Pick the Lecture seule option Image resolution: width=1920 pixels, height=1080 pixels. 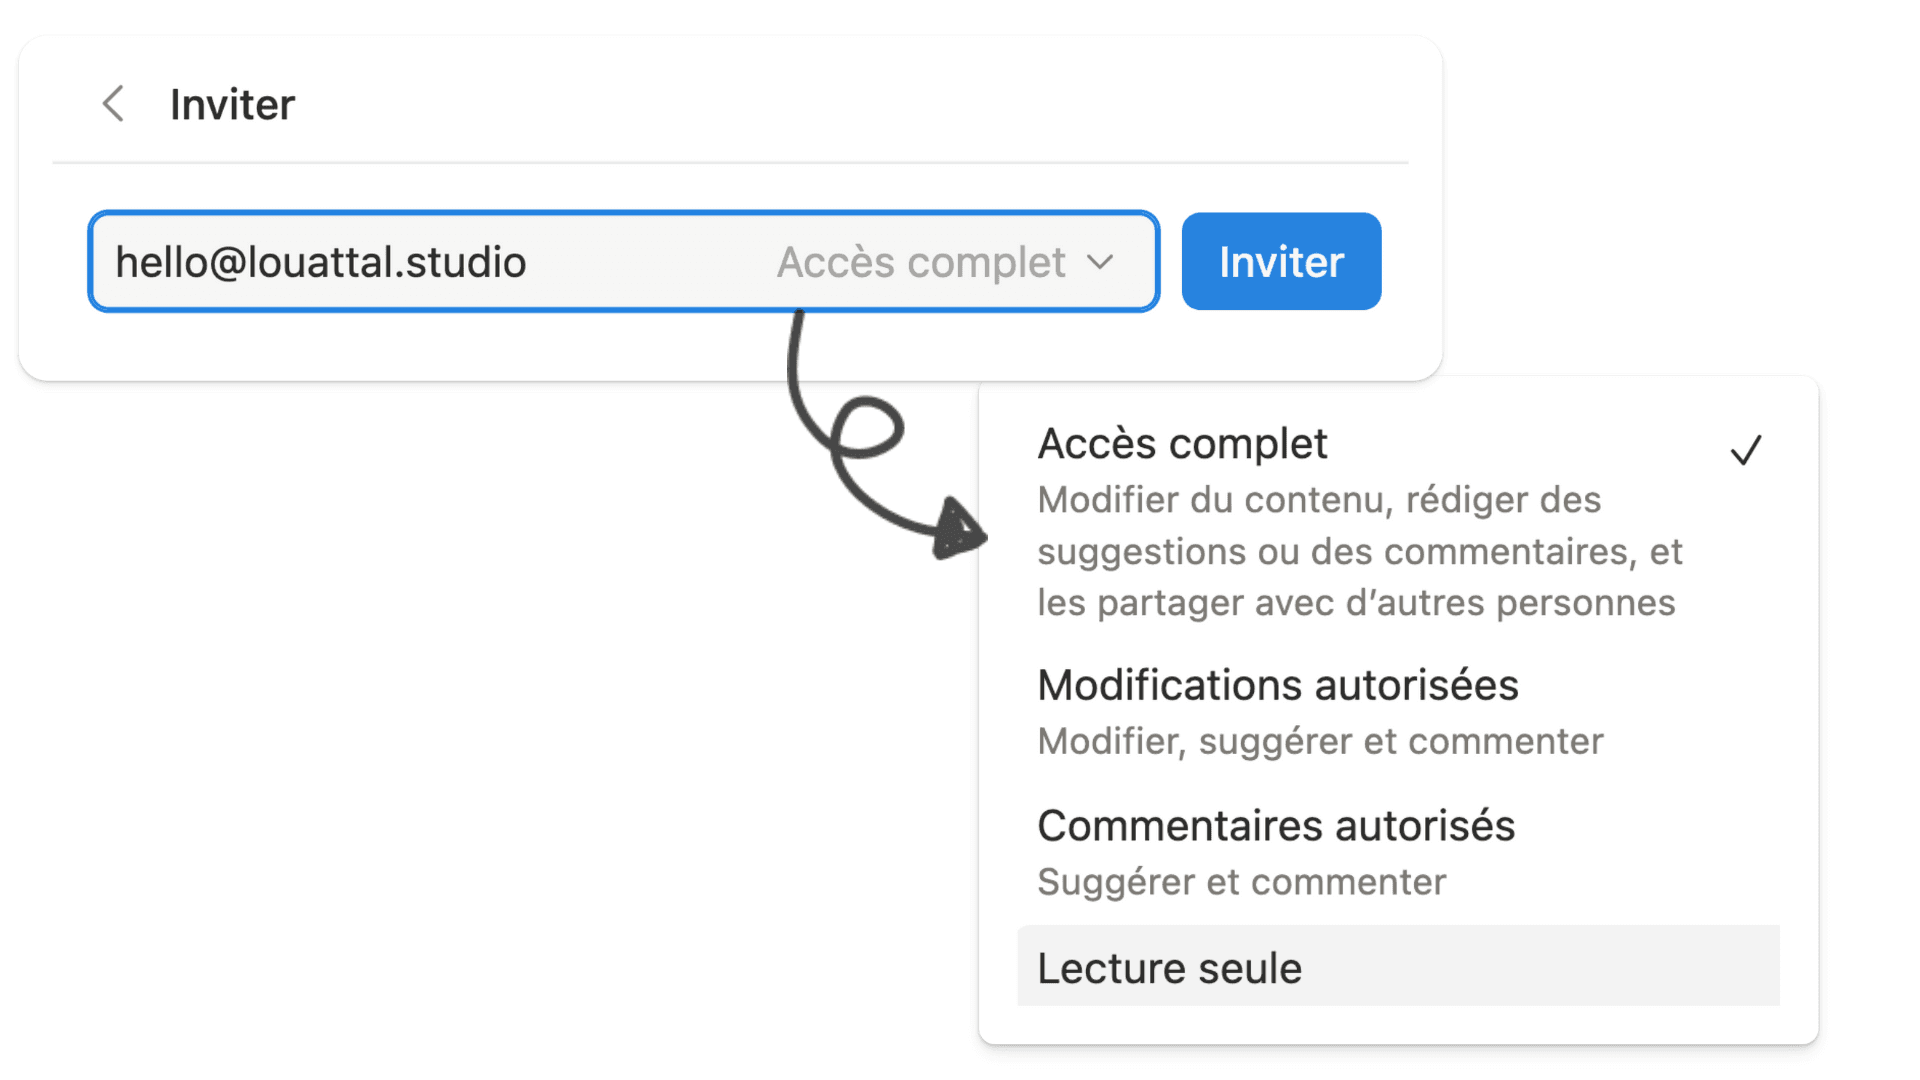point(1169,968)
